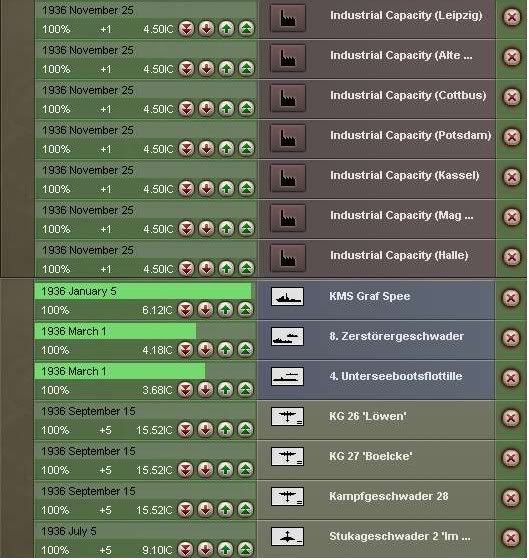Cancel Industrial Capacity (Leipzig) production

512,17
